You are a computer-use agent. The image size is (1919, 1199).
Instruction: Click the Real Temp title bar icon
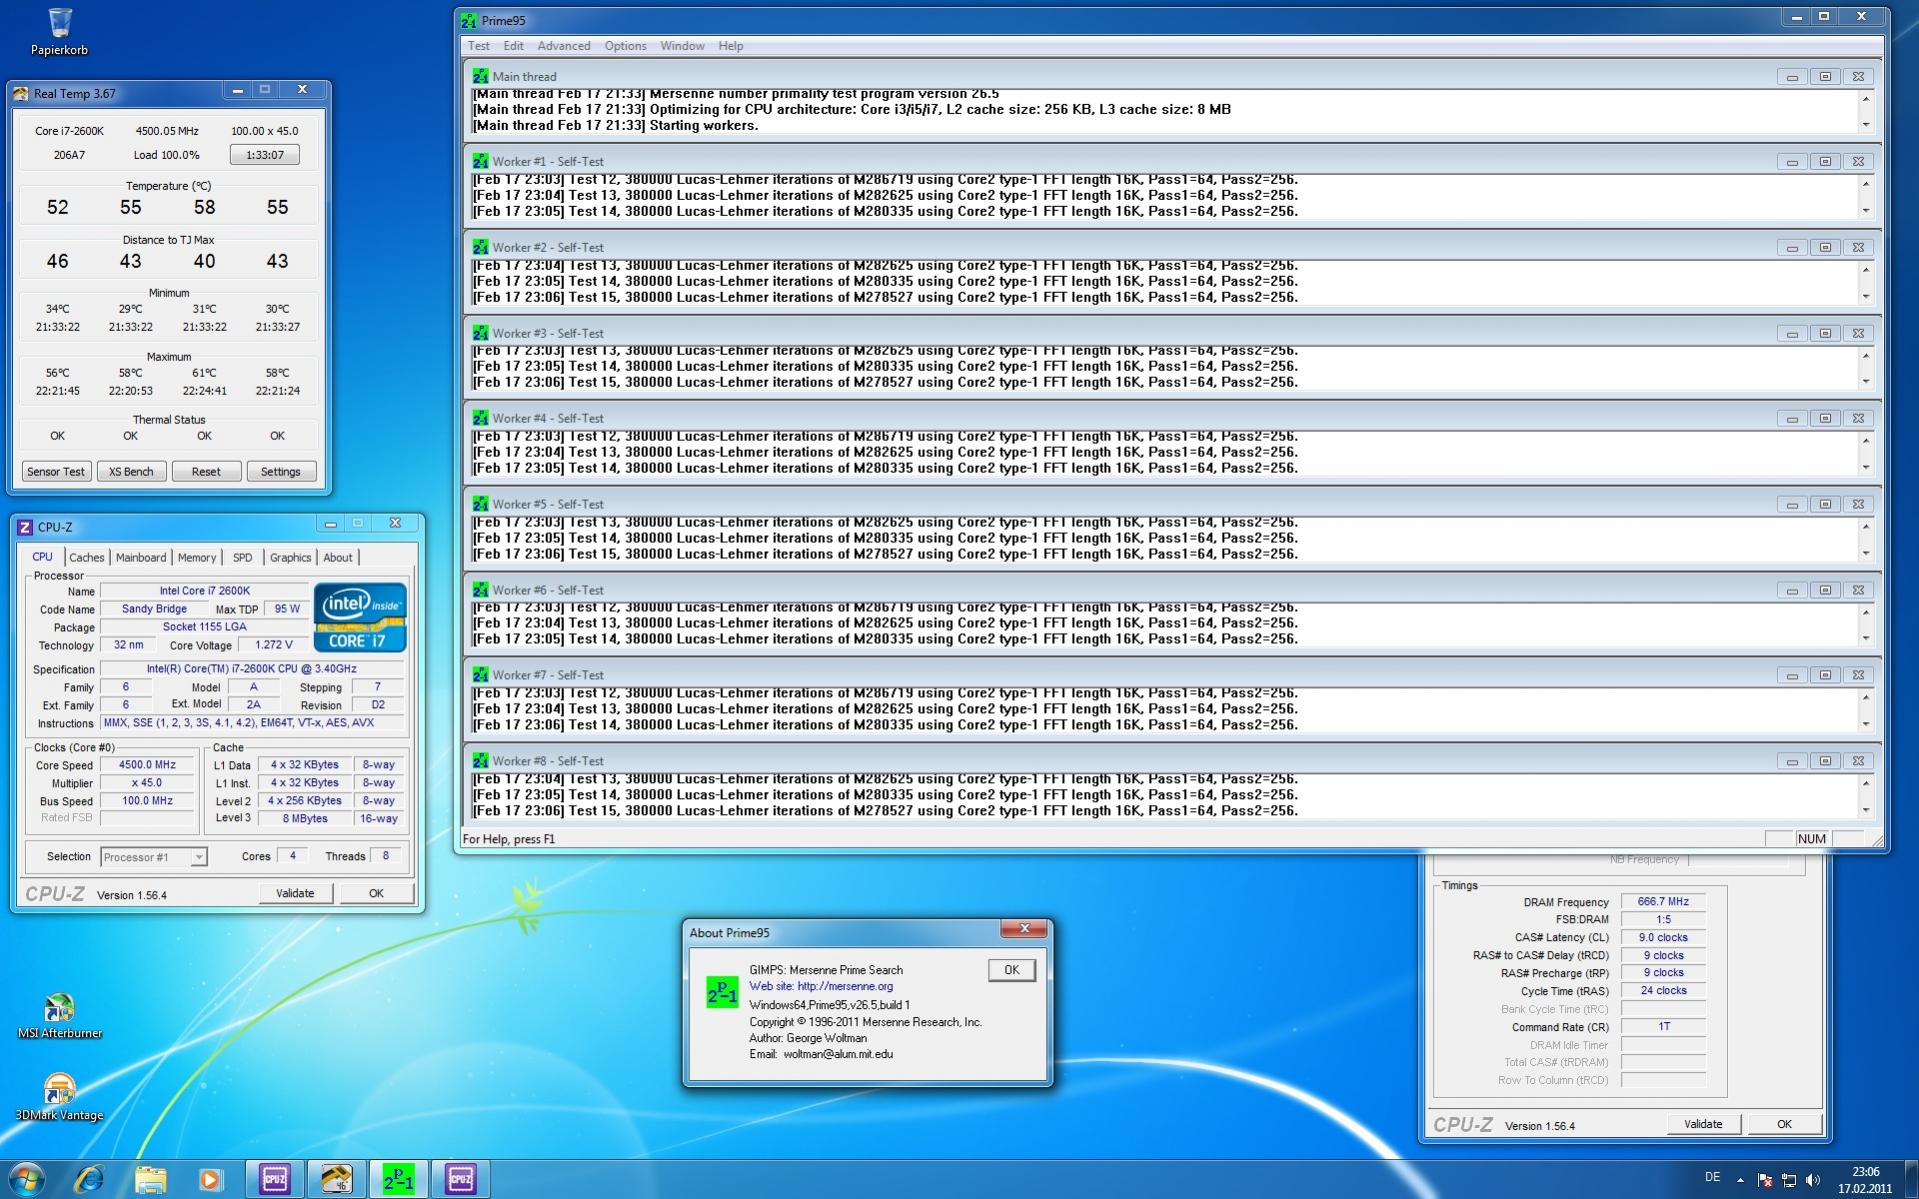click(x=21, y=93)
